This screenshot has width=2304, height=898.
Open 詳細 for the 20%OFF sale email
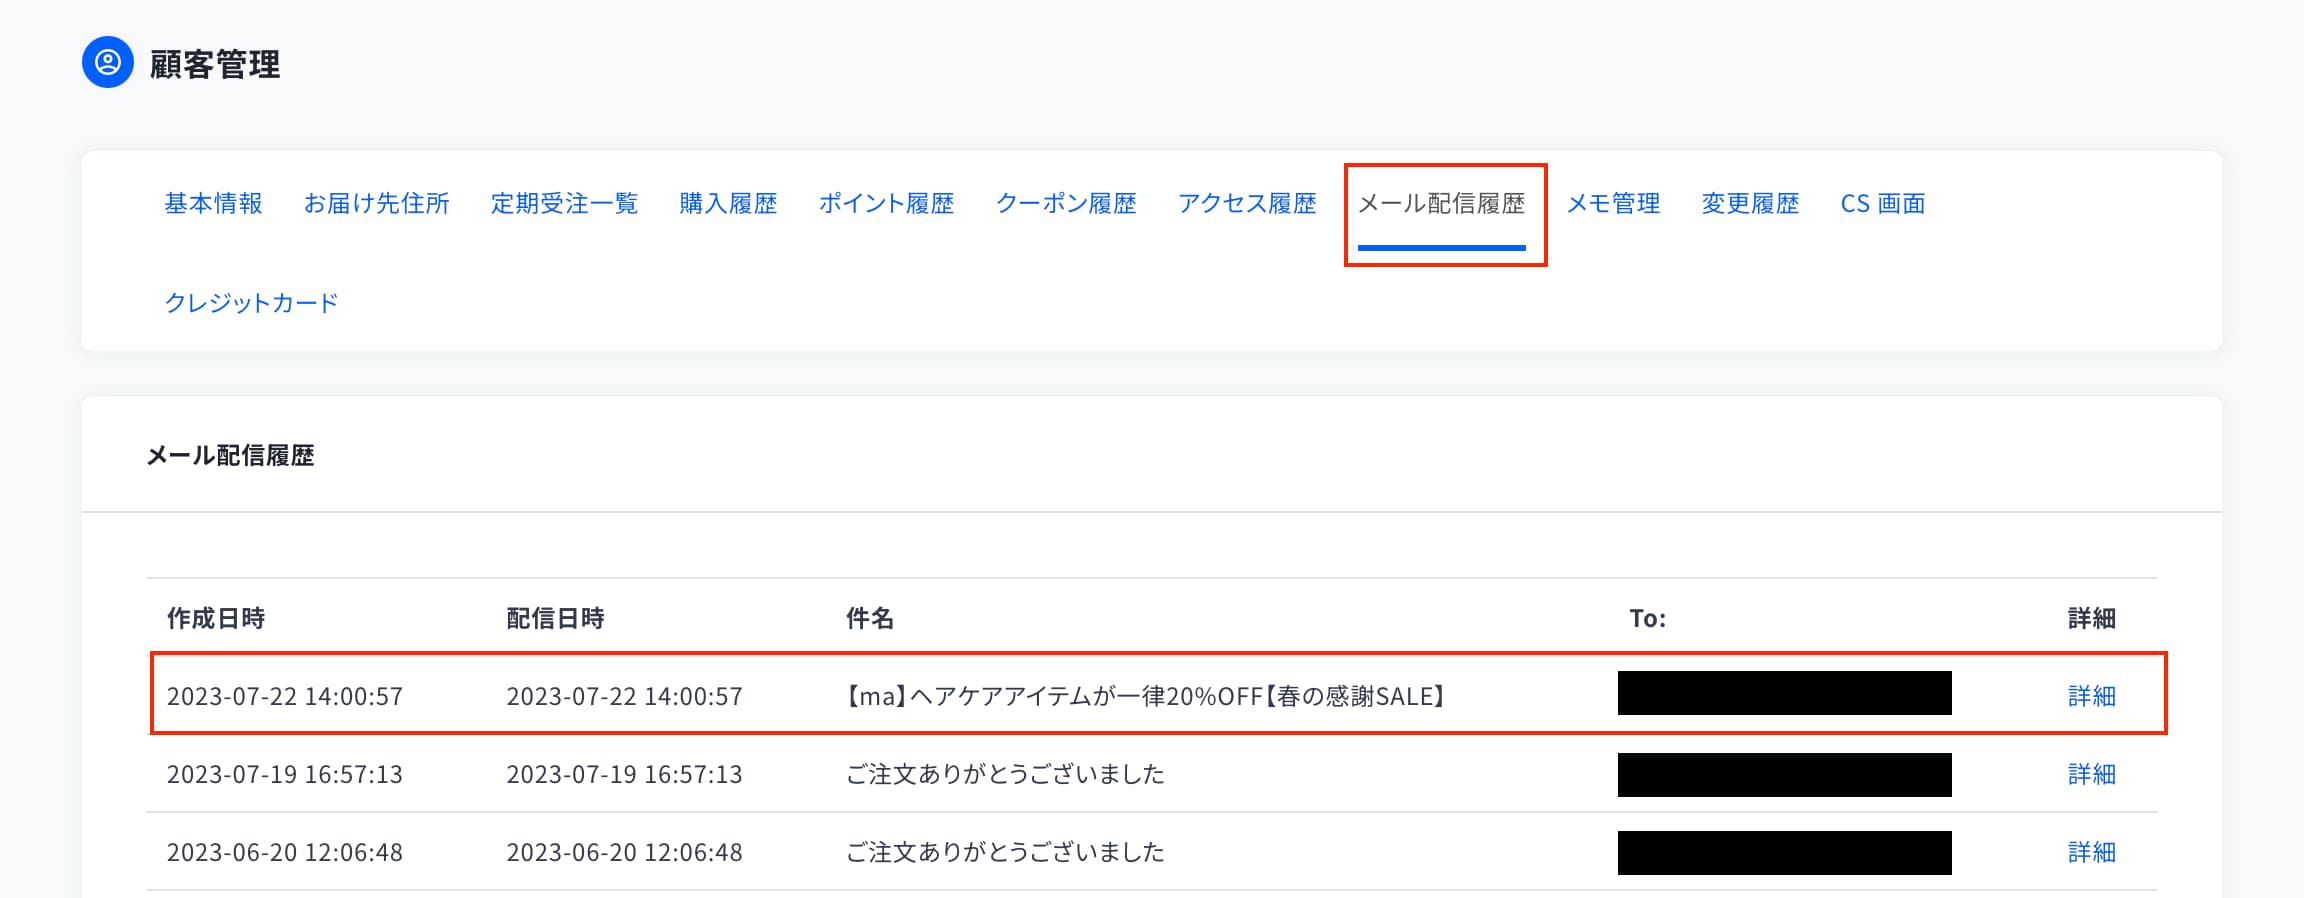pyautogui.click(x=2091, y=696)
